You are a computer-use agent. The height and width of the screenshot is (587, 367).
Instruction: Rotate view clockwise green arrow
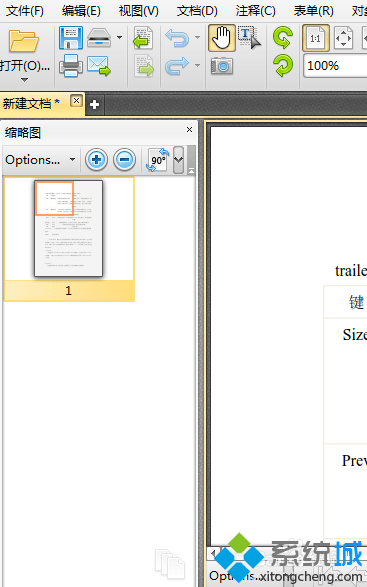[283, 66]
